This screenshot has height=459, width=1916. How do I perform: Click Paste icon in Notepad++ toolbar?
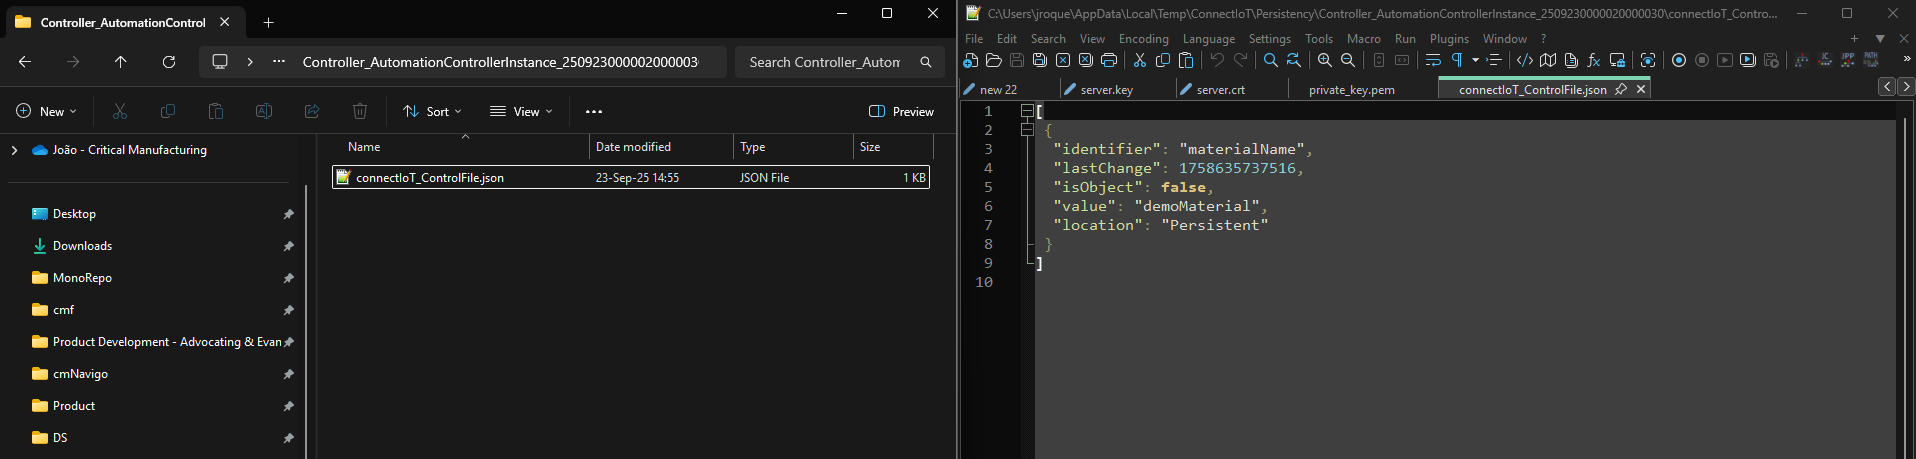[1185, 60]
